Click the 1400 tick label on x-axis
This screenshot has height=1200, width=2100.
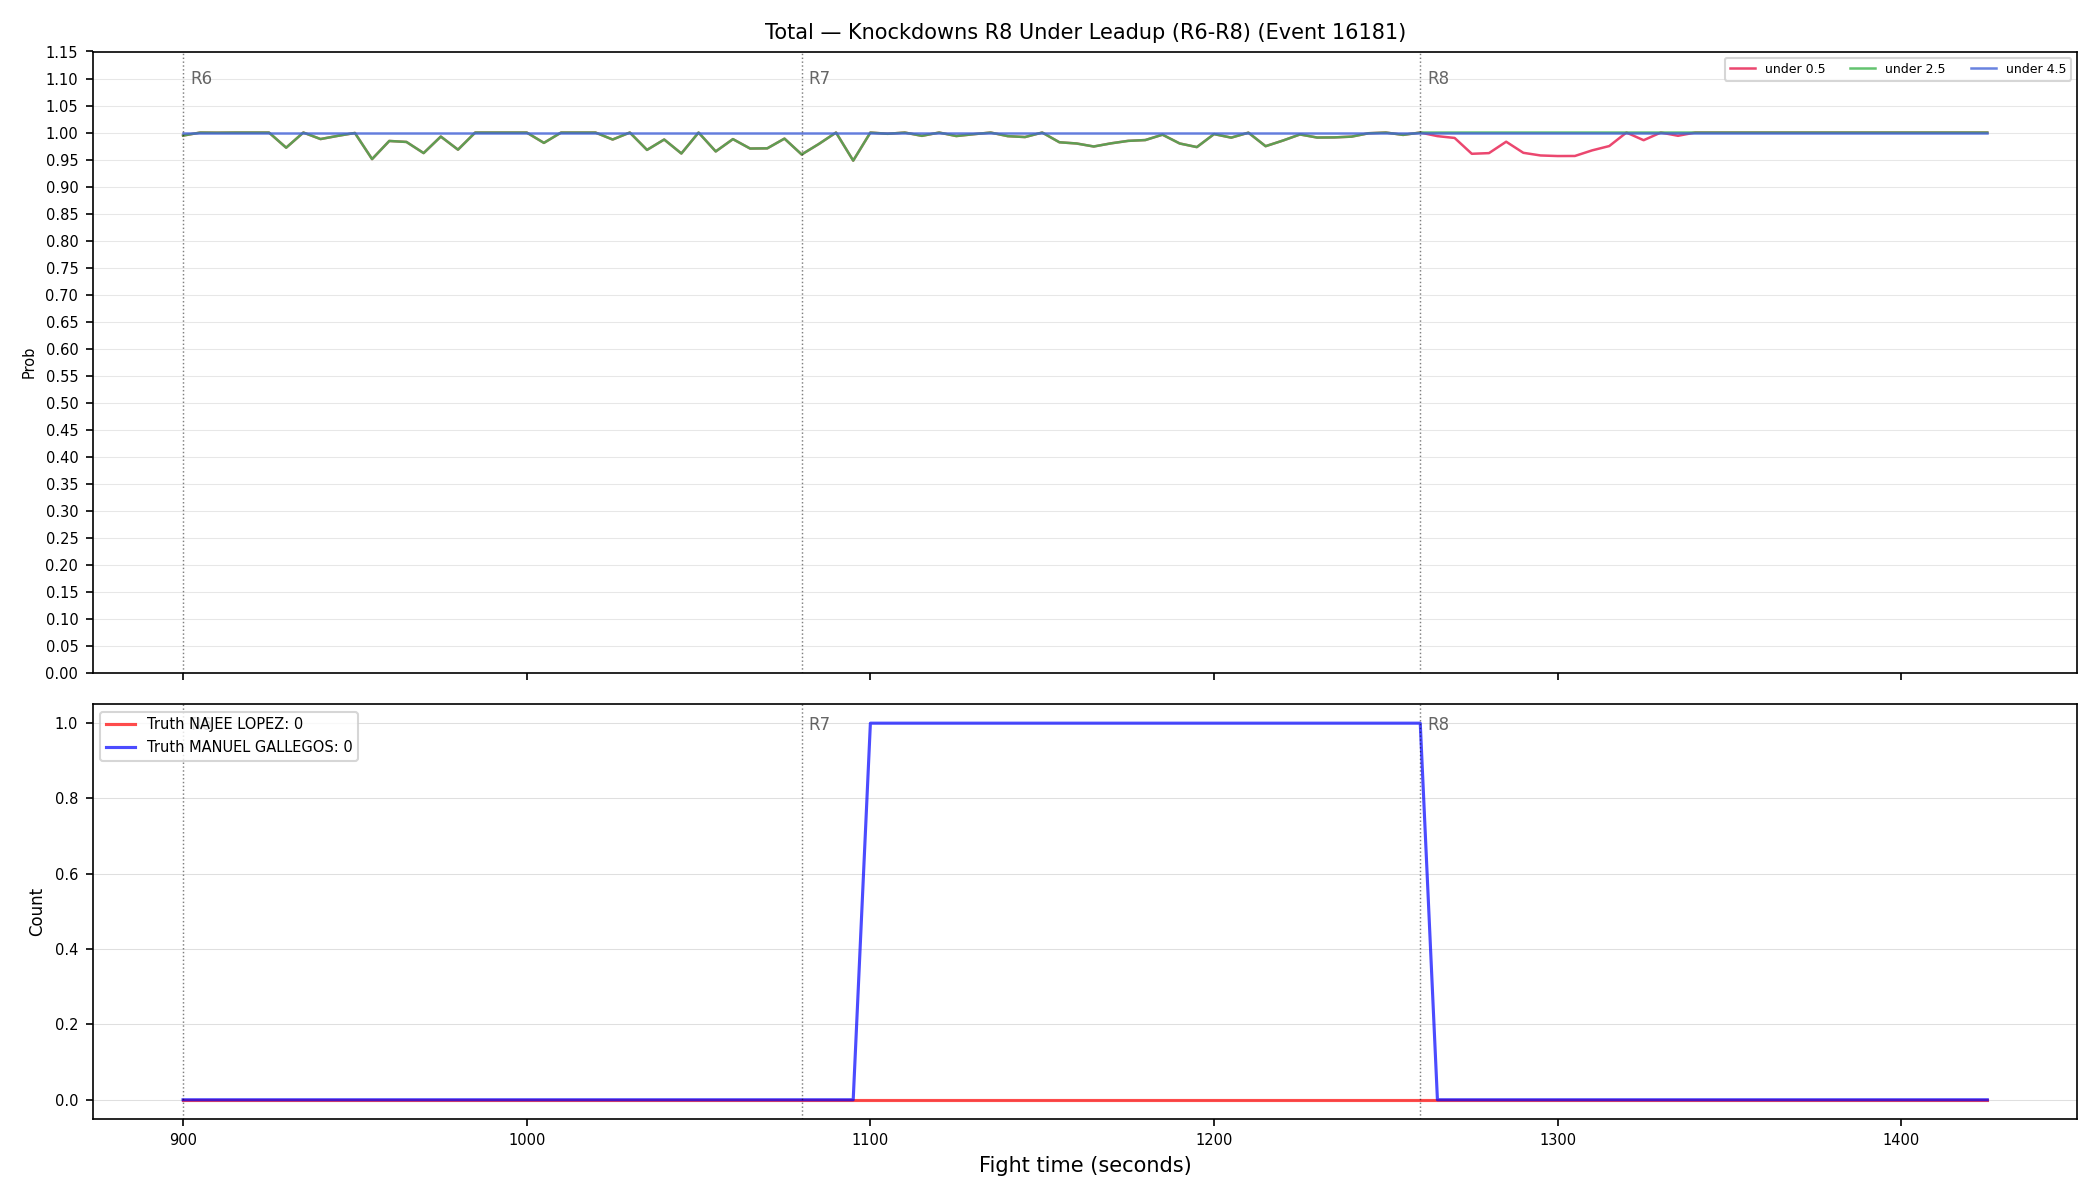pyautogui.click(x=1901, y=1139)
